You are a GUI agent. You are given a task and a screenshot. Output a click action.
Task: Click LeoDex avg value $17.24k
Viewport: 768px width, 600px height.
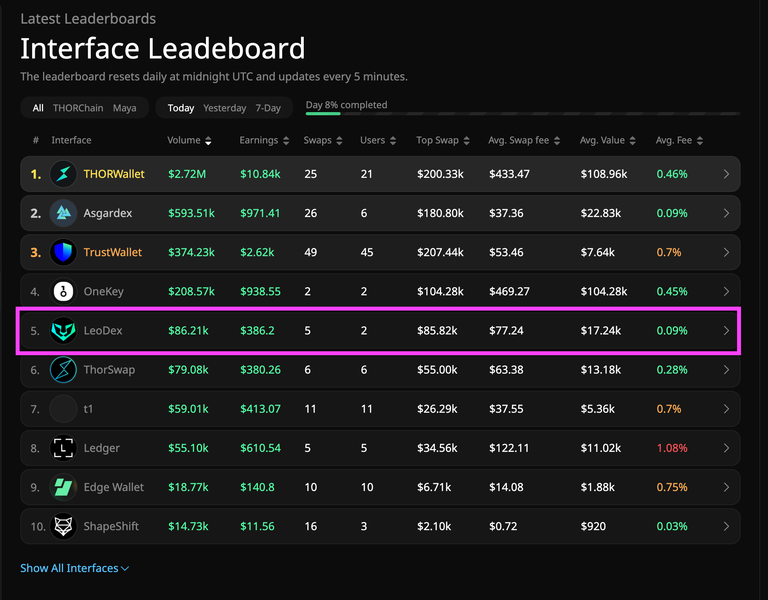(x=601, y=331)
